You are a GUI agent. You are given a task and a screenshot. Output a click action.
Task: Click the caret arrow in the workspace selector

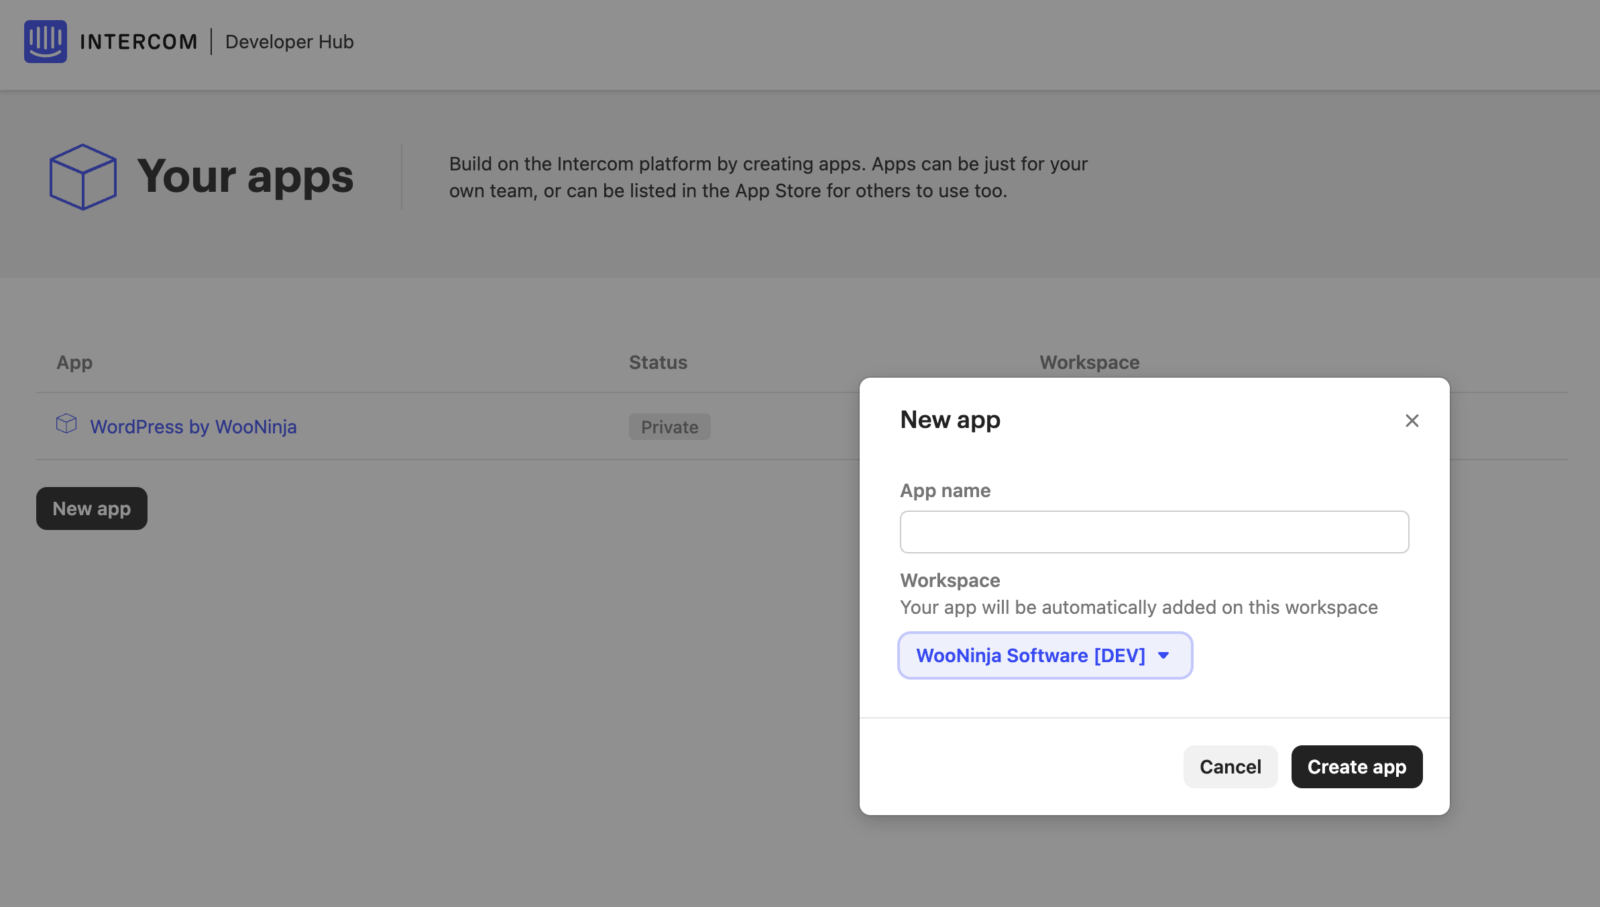click(1163, 656)
